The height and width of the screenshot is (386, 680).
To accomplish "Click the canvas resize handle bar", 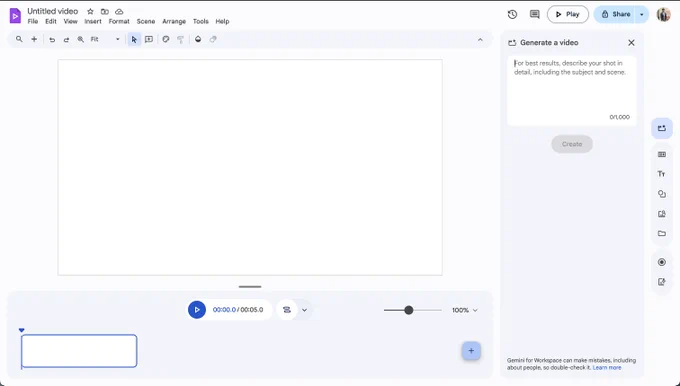I will tap(250, 287).
